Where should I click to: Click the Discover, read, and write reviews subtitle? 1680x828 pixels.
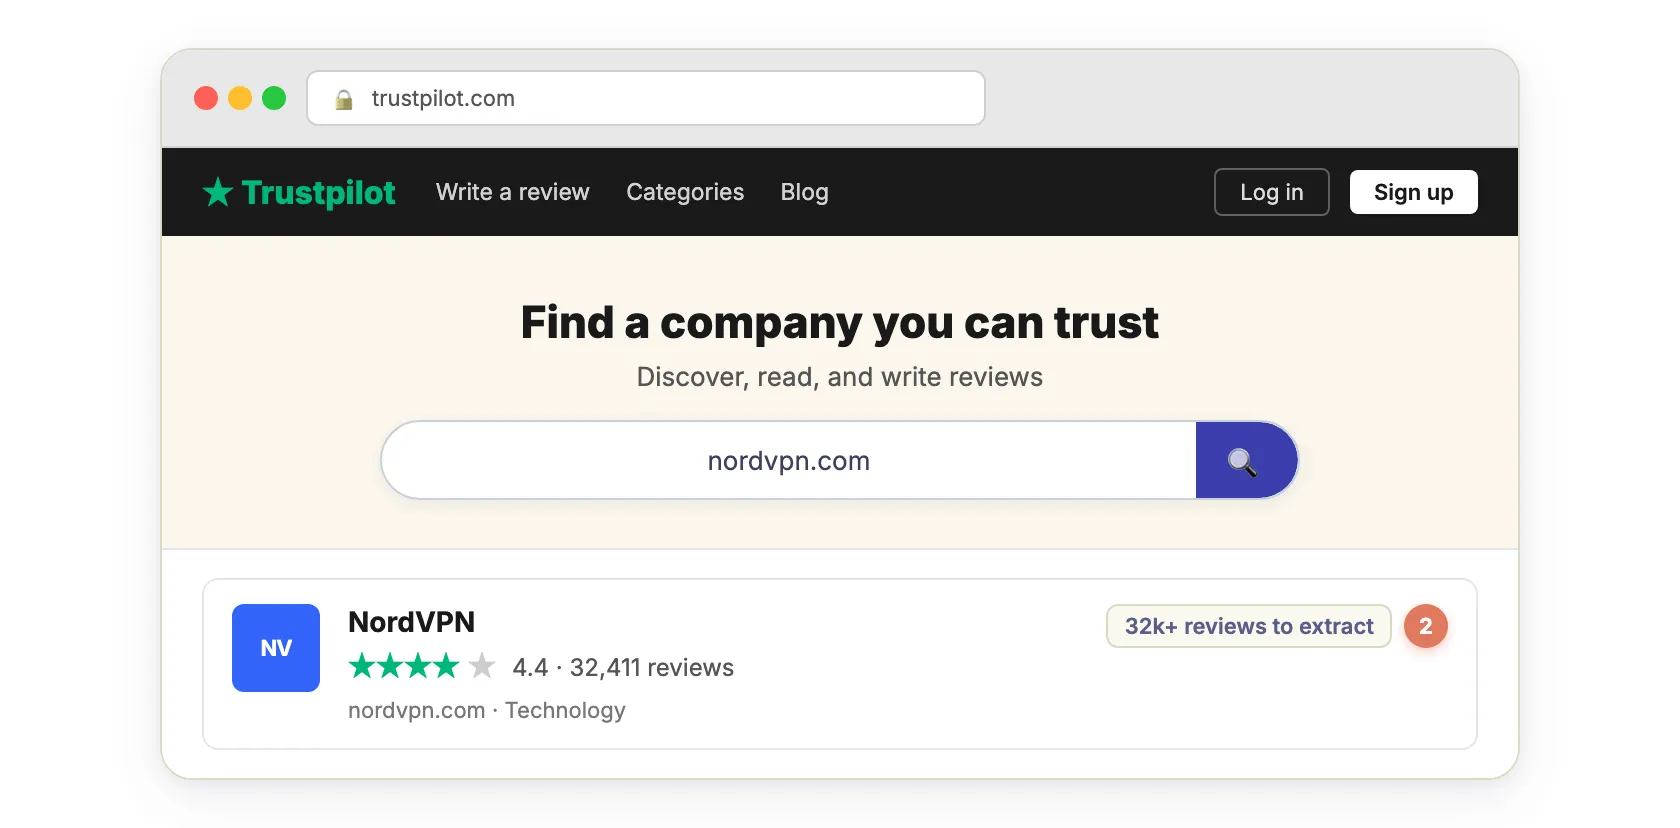(840, 377)
